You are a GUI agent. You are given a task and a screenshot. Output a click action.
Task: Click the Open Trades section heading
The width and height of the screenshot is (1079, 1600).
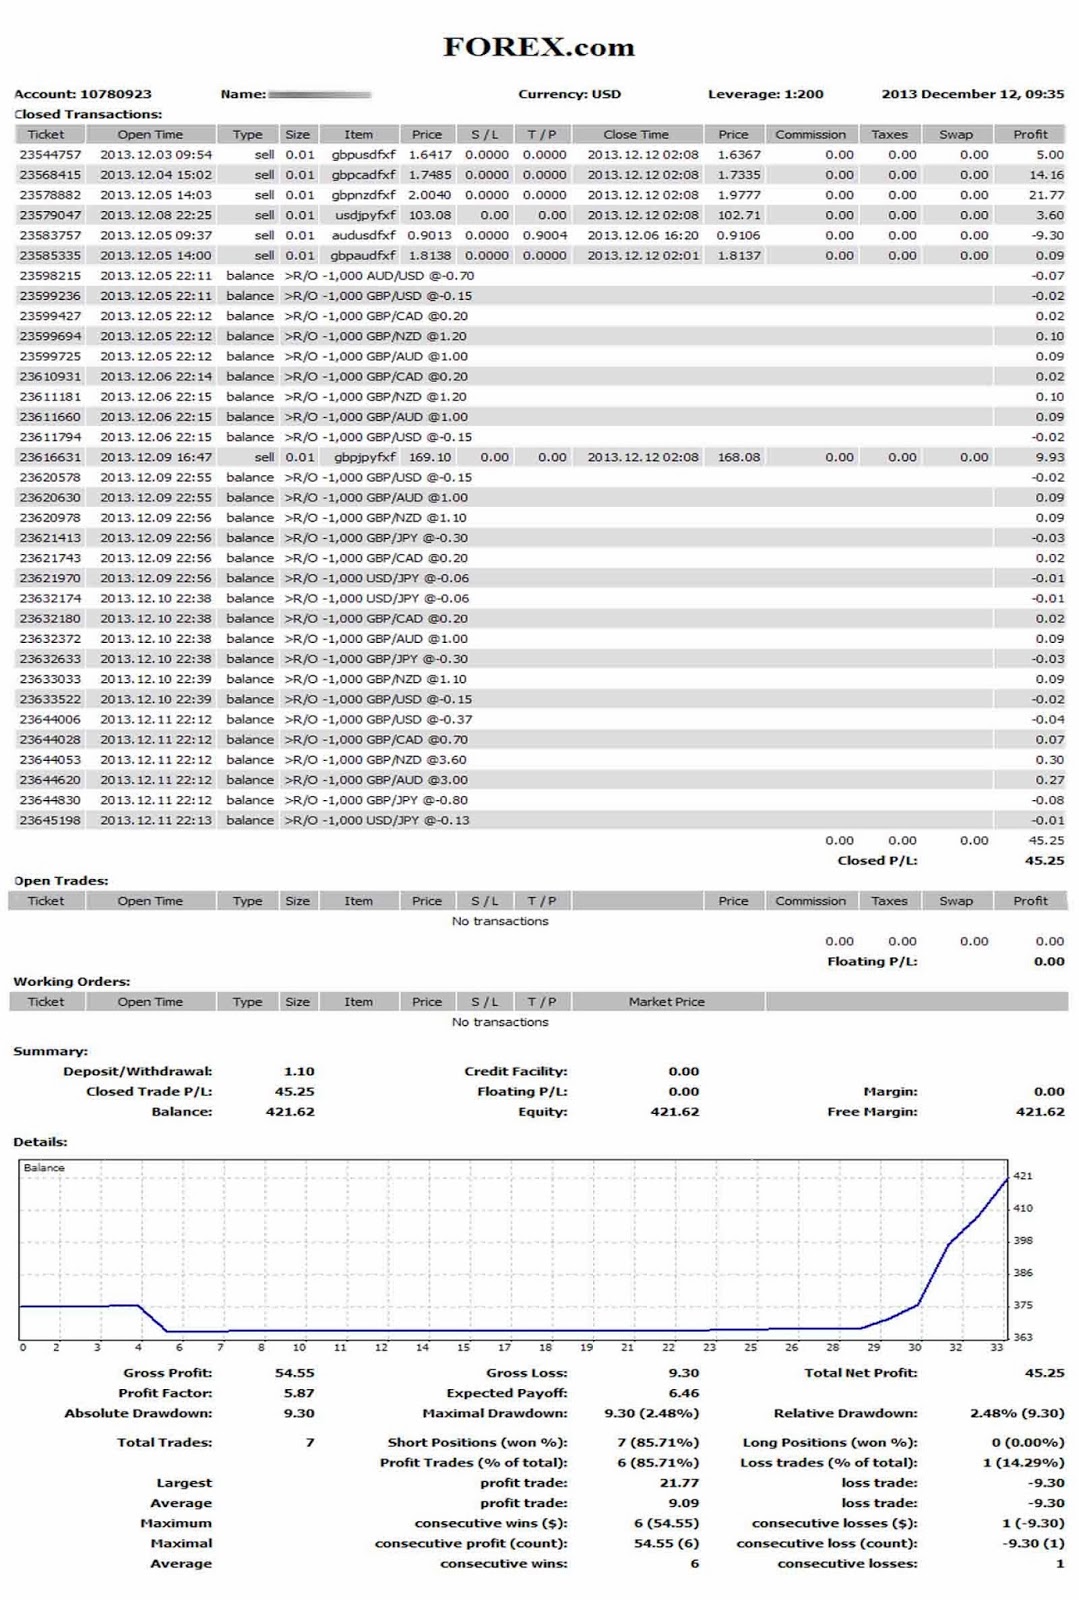[61, 881]
